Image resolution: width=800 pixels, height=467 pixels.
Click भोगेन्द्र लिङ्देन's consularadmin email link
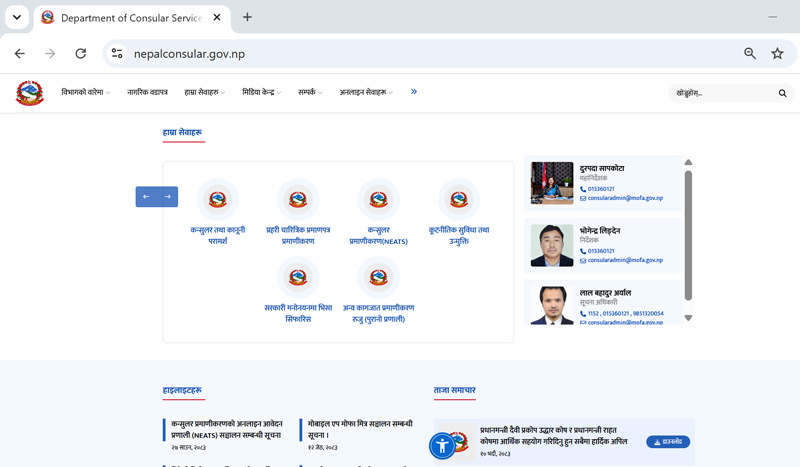click(x=625, y=260)
